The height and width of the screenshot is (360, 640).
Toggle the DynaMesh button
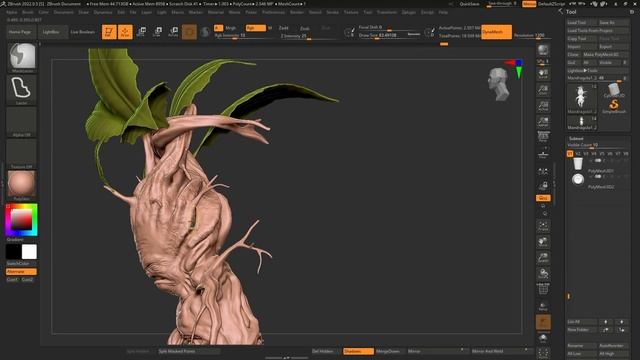pyautogui.click(x=496, y=32)
